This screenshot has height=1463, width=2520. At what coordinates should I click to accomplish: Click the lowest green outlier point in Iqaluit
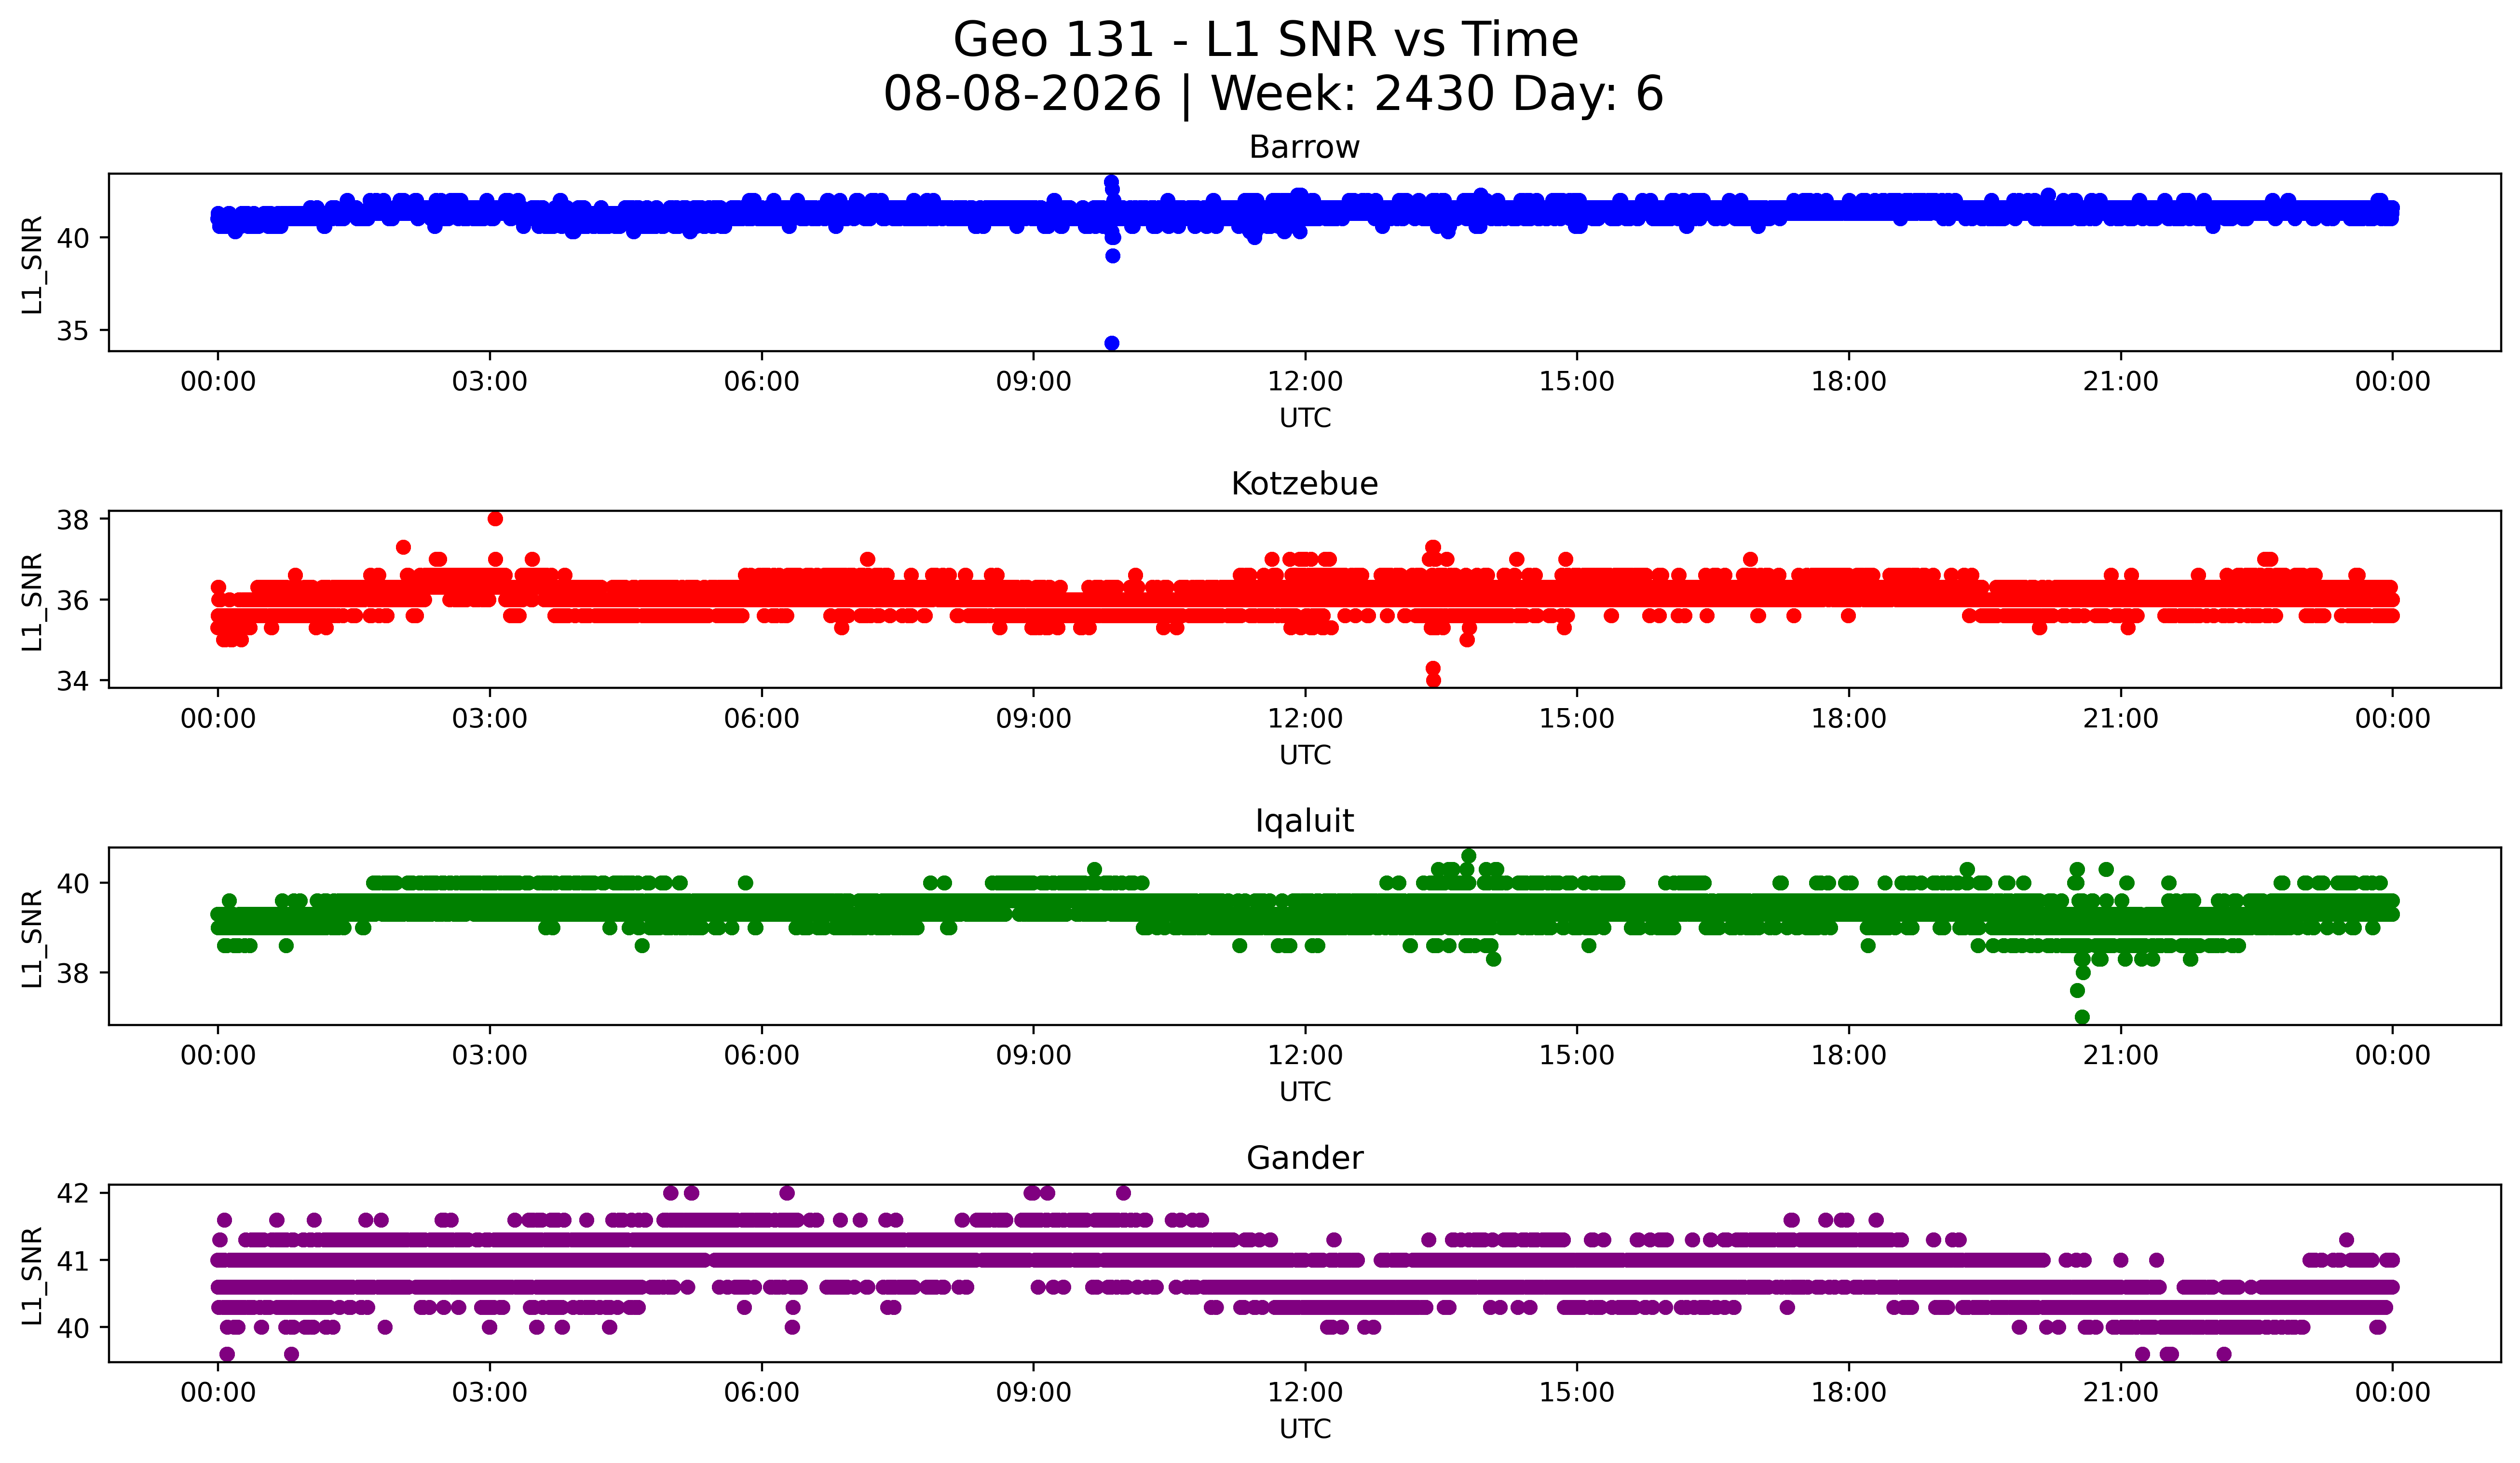pos(2082,1017)
